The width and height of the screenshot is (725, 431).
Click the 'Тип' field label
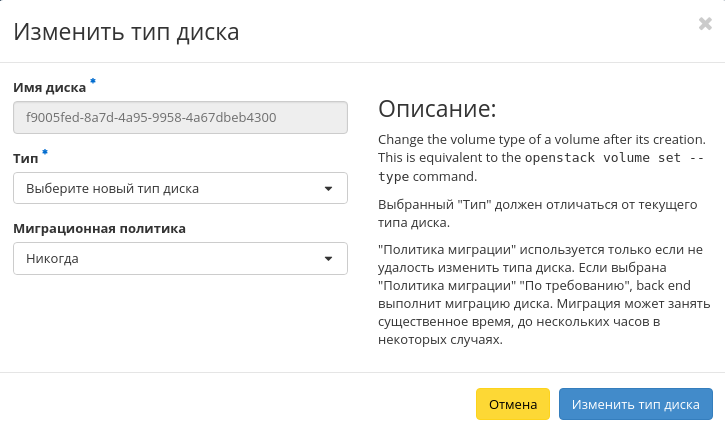click(25, 159)
